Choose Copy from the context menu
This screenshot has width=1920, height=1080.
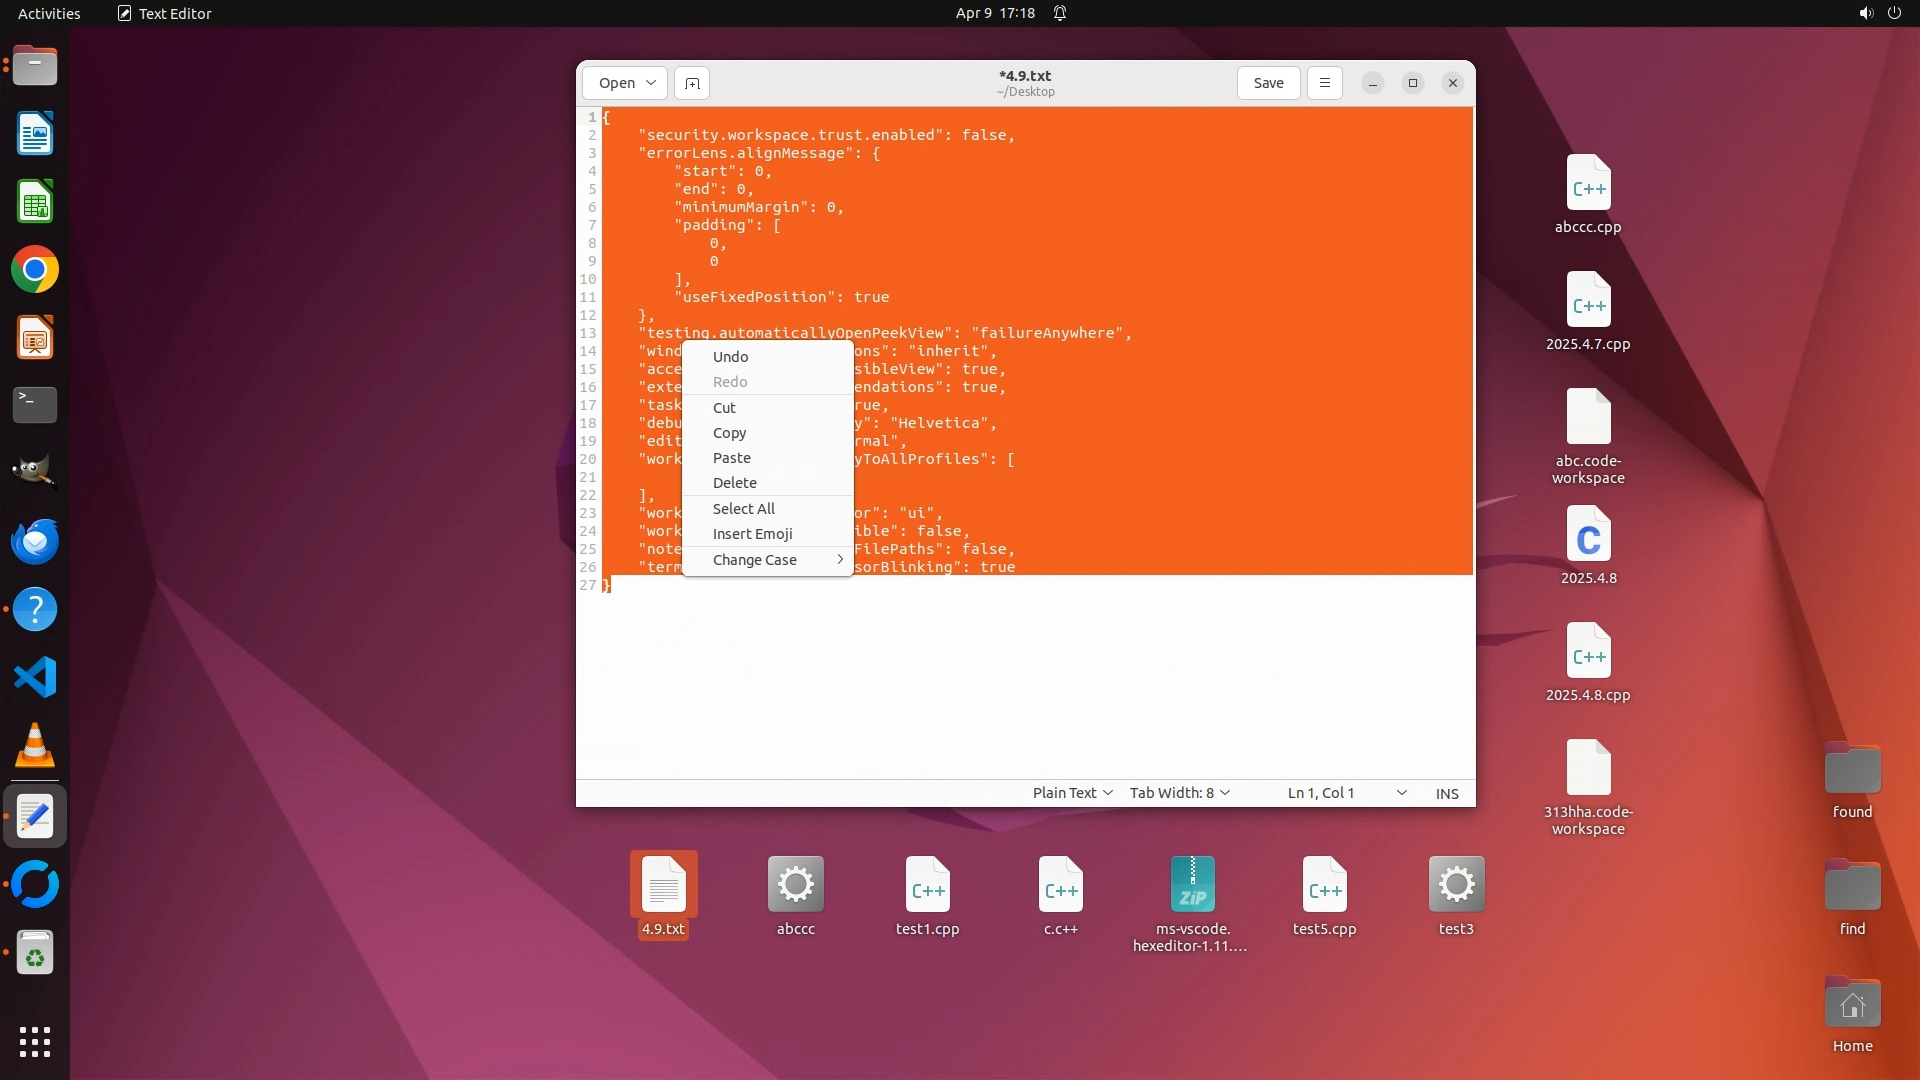tap(730, 433)
